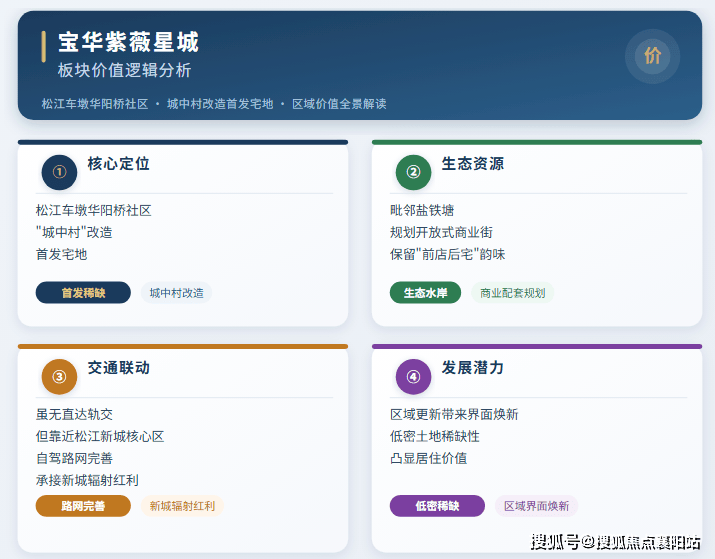Select the 城中村改造 light tag
The image size is (715, 559).
(176, 293)
